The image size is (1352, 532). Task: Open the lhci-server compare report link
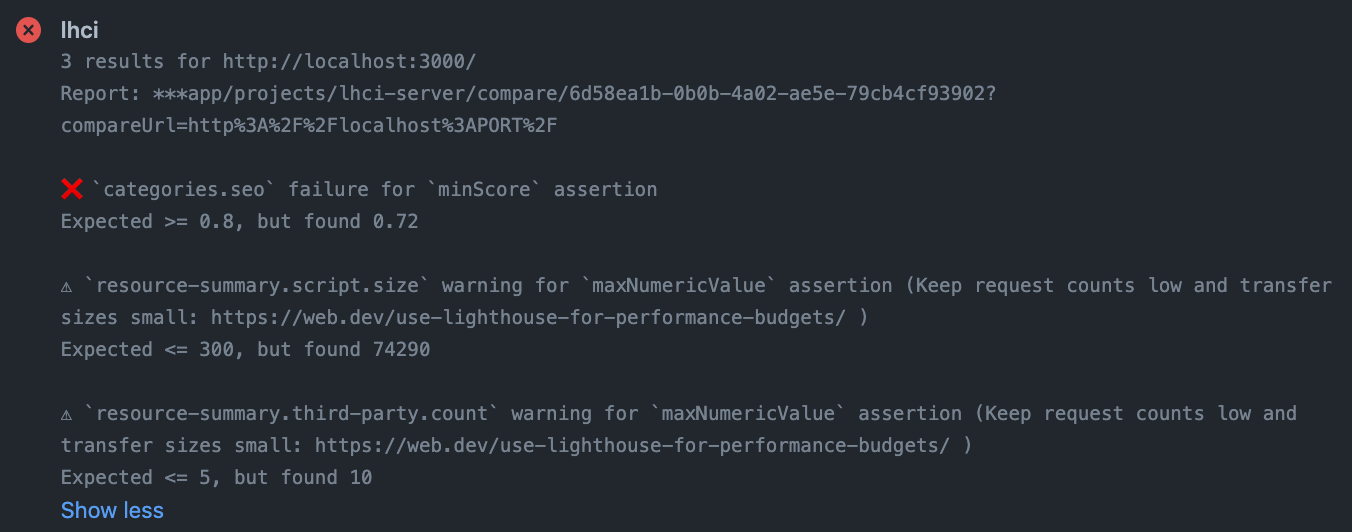pyautogui.click(x=574, y=94)
